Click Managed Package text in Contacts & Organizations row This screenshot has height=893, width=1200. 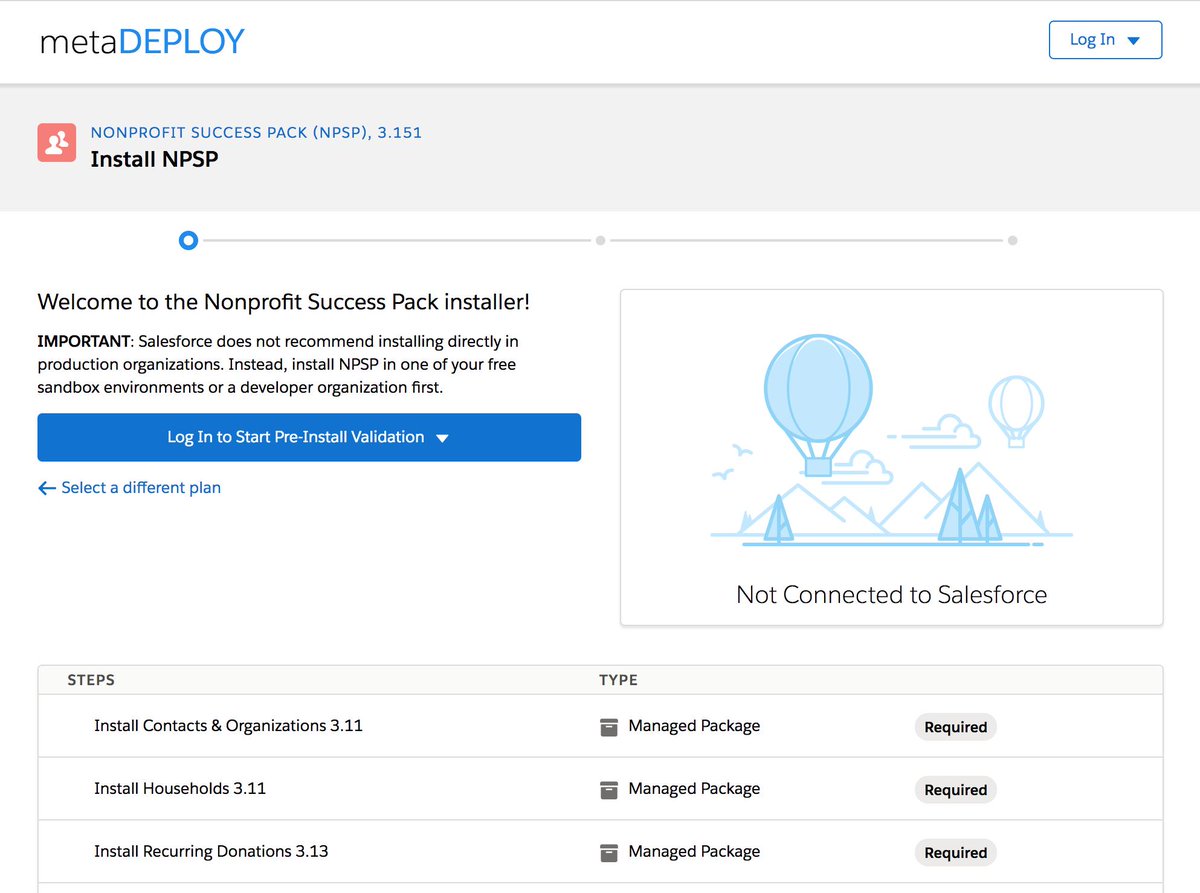pos(694,726)
